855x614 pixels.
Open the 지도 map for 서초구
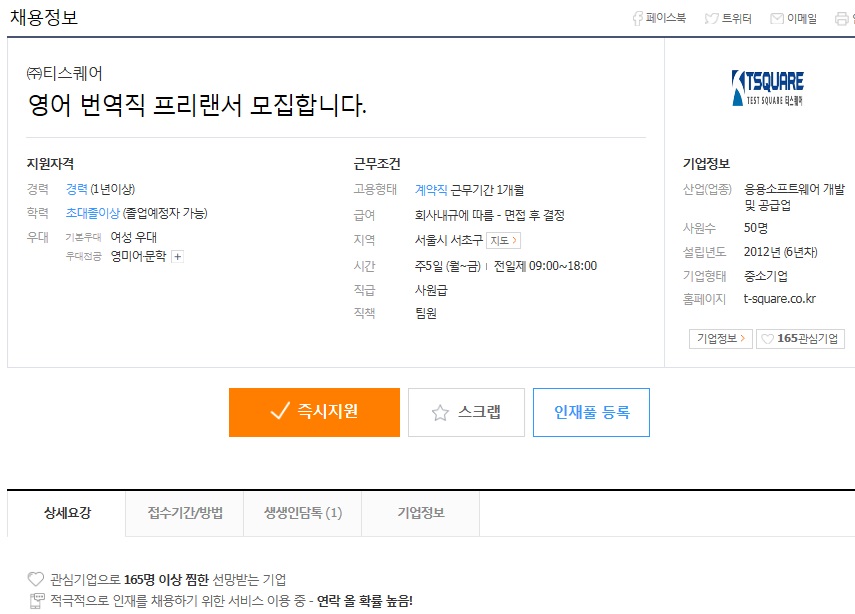point(503,240)
